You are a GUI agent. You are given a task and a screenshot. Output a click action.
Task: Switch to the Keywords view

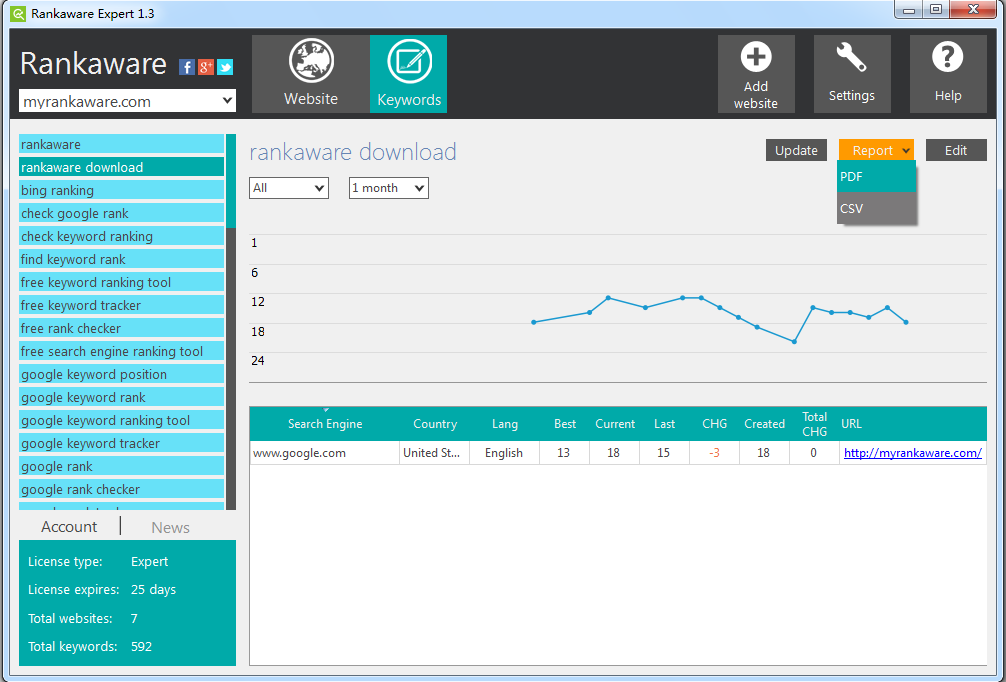coord(409,74)
